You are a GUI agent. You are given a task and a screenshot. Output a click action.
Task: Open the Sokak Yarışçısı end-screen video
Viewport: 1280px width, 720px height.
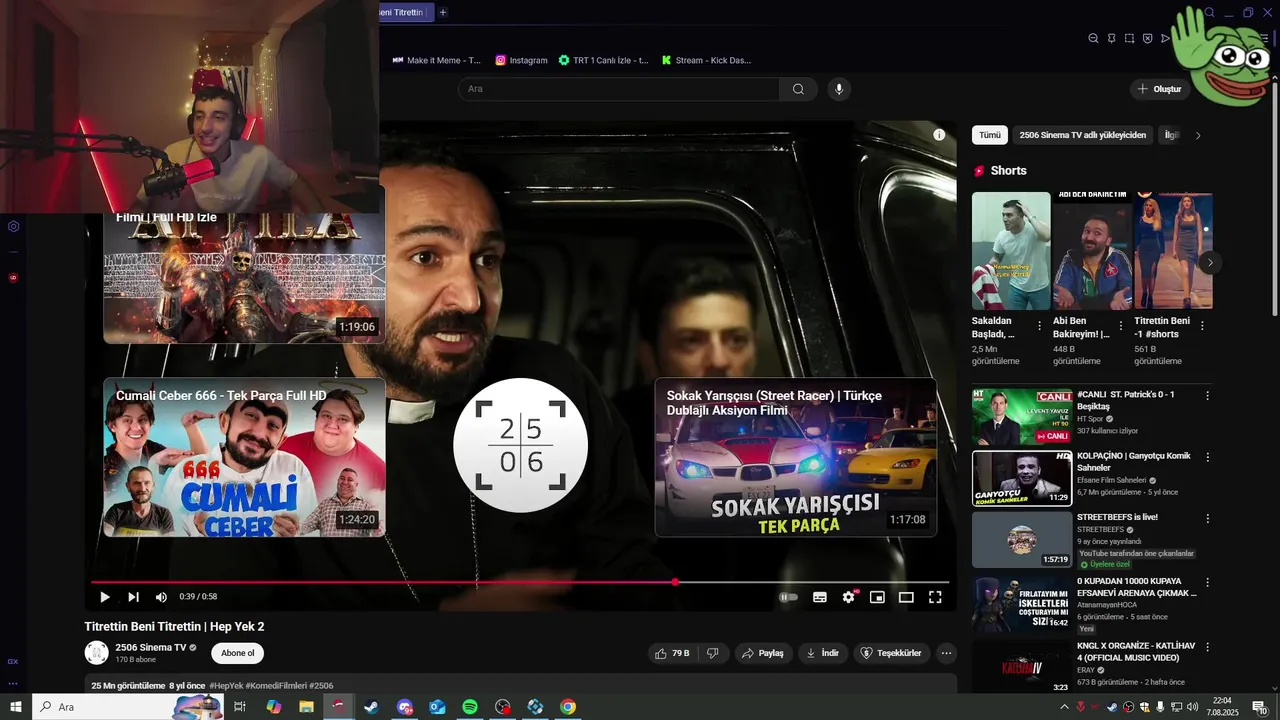pos(796,457)
